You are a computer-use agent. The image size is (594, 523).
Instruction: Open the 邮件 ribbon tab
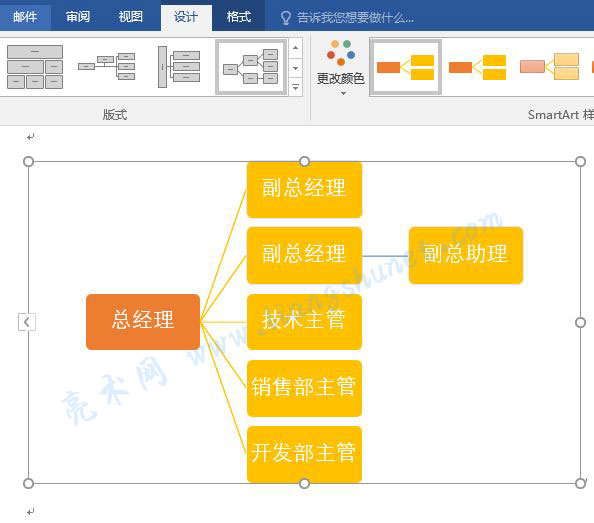pos(25,17)
